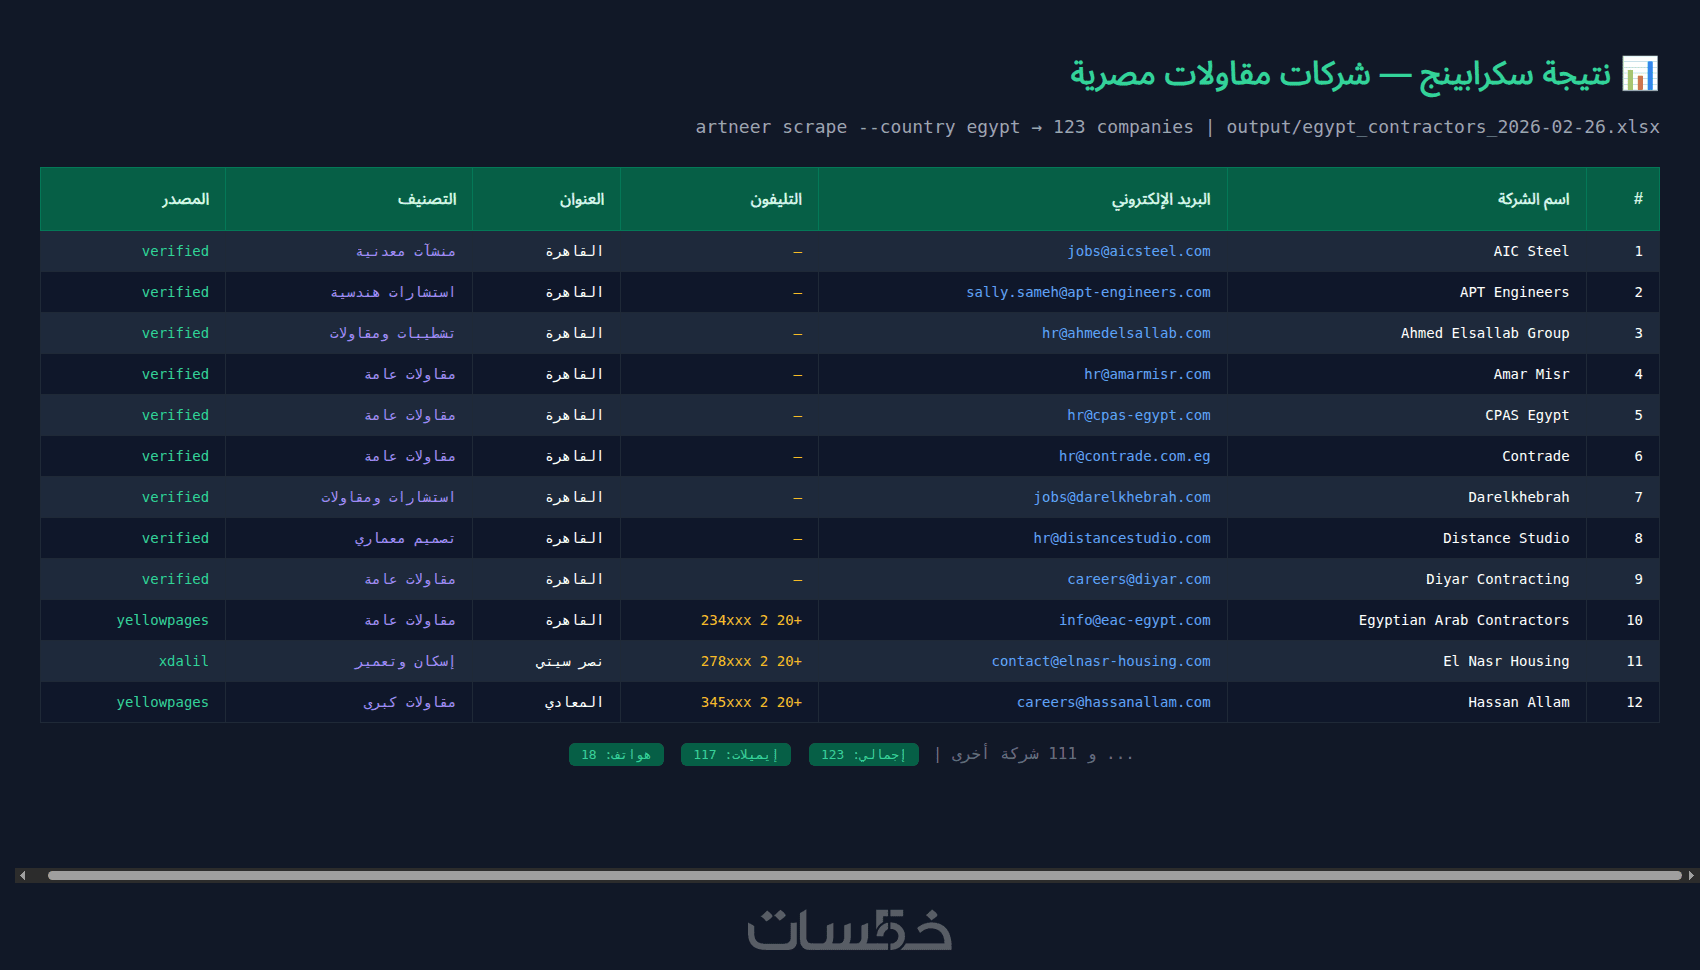Select the Hassan Allam company name

pos(1518,702)
